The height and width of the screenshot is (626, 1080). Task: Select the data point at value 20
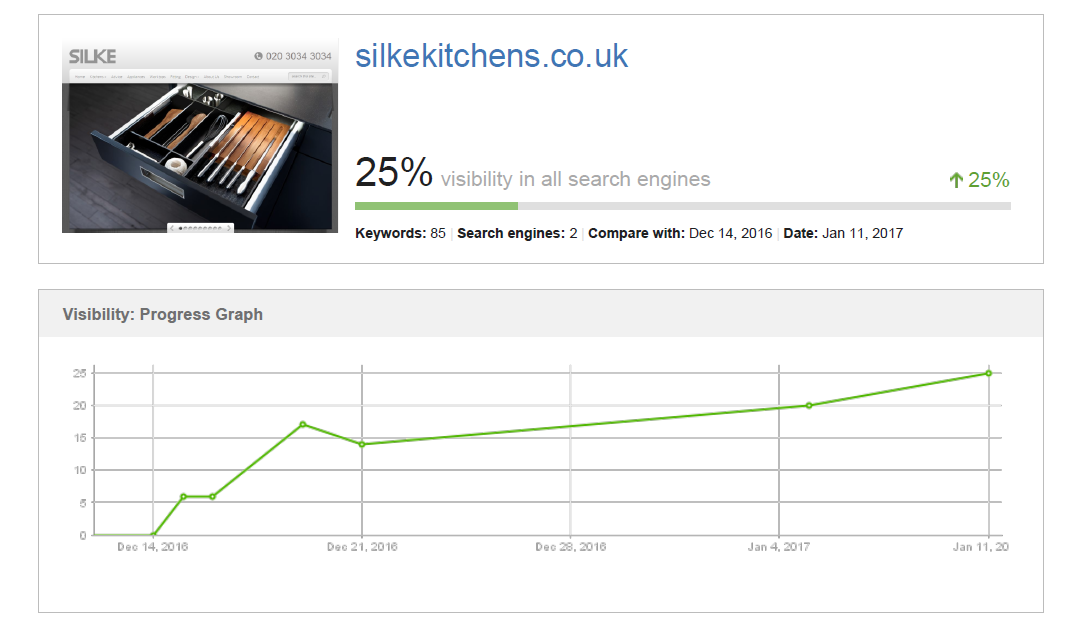click(809, 406)
